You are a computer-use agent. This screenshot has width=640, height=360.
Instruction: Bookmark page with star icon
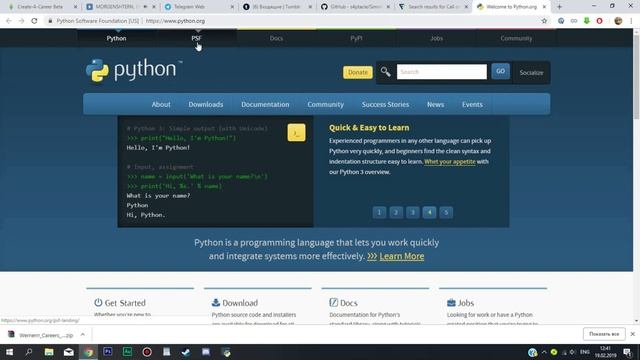coord(544,21)
